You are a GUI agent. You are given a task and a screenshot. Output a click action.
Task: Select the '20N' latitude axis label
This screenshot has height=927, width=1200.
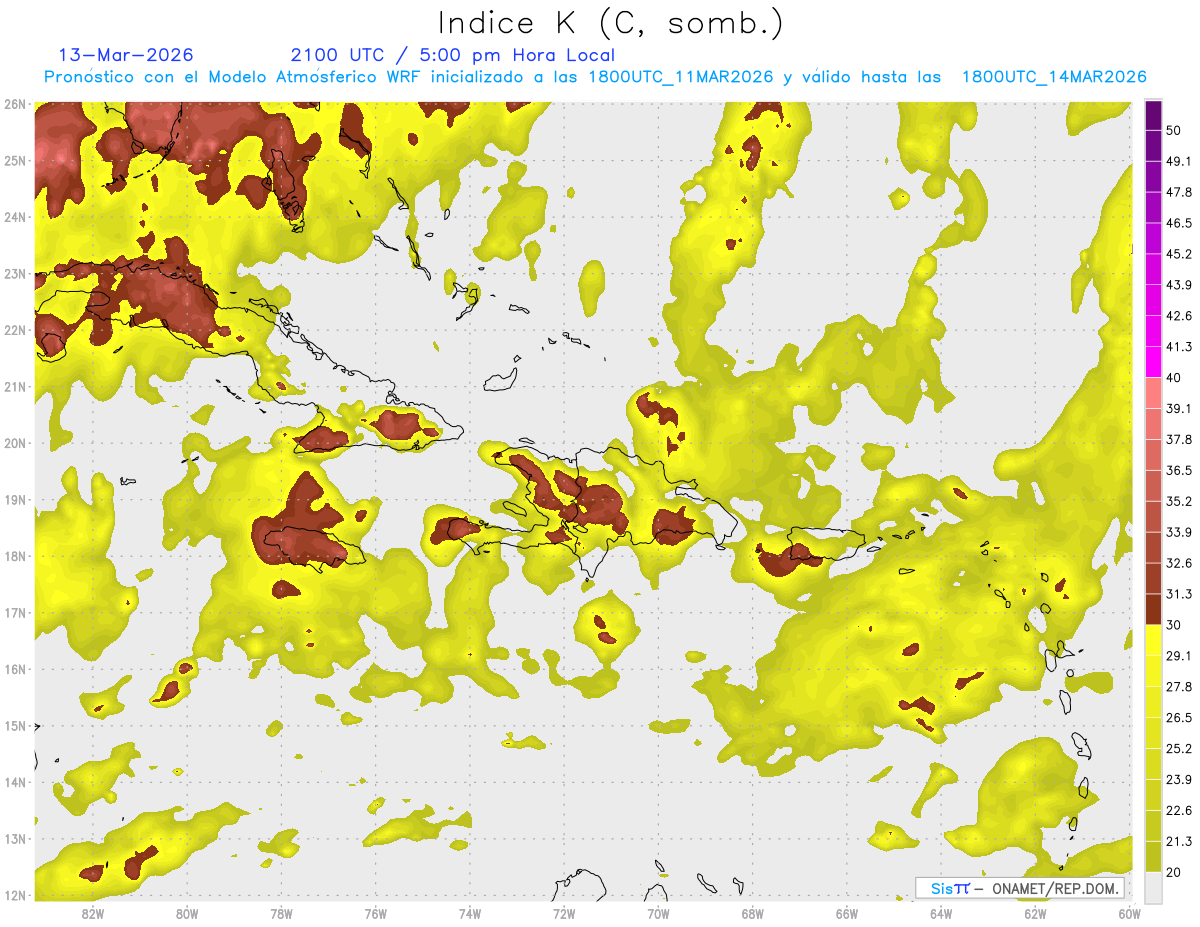click(x=15, y=443)
